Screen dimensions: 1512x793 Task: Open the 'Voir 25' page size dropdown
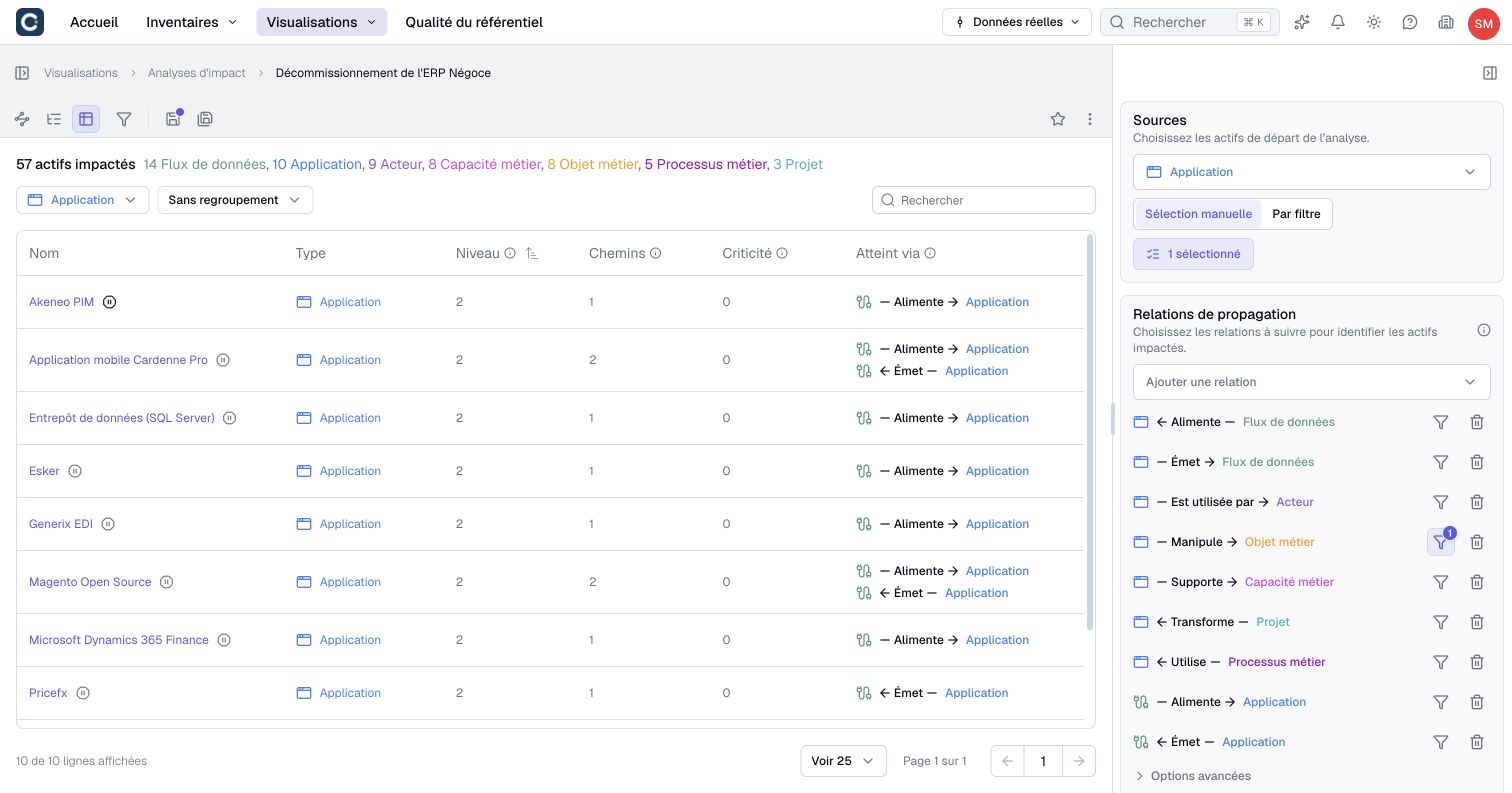click(x=843, y=761)
